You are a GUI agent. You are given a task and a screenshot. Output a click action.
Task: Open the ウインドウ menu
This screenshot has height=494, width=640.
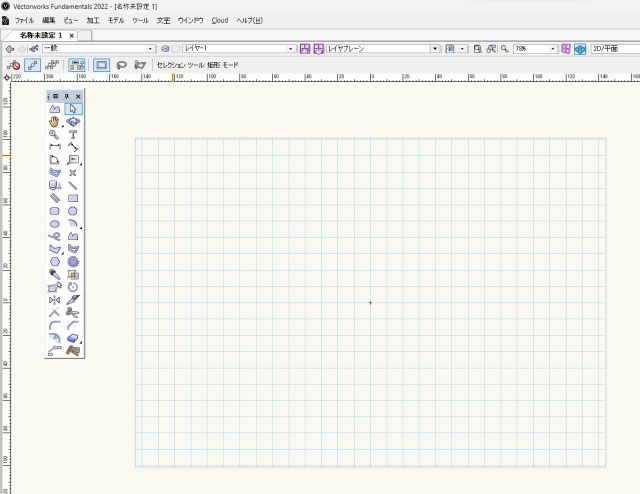(x=190, y=20)
